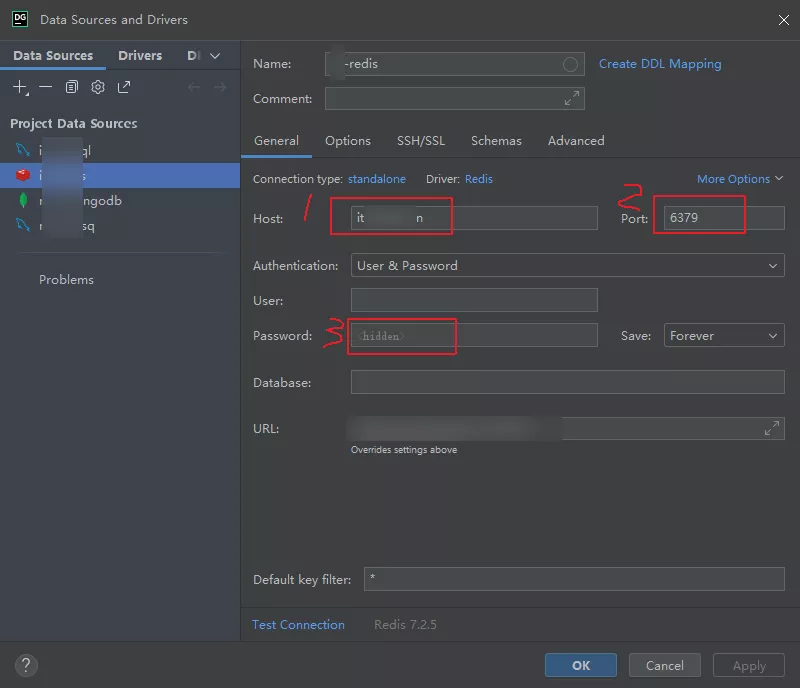Focus the Name input field
This screenshot has height=688, width=800.
pos(455,64)
